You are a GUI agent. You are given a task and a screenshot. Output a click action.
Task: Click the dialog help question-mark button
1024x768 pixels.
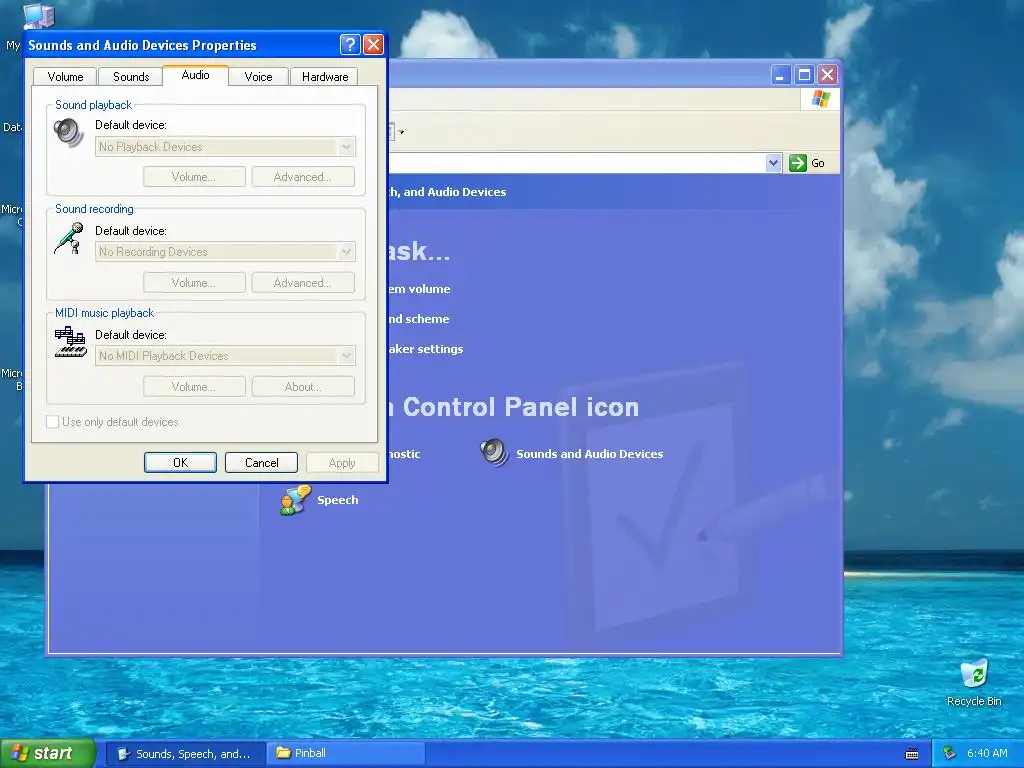point(350,44)
